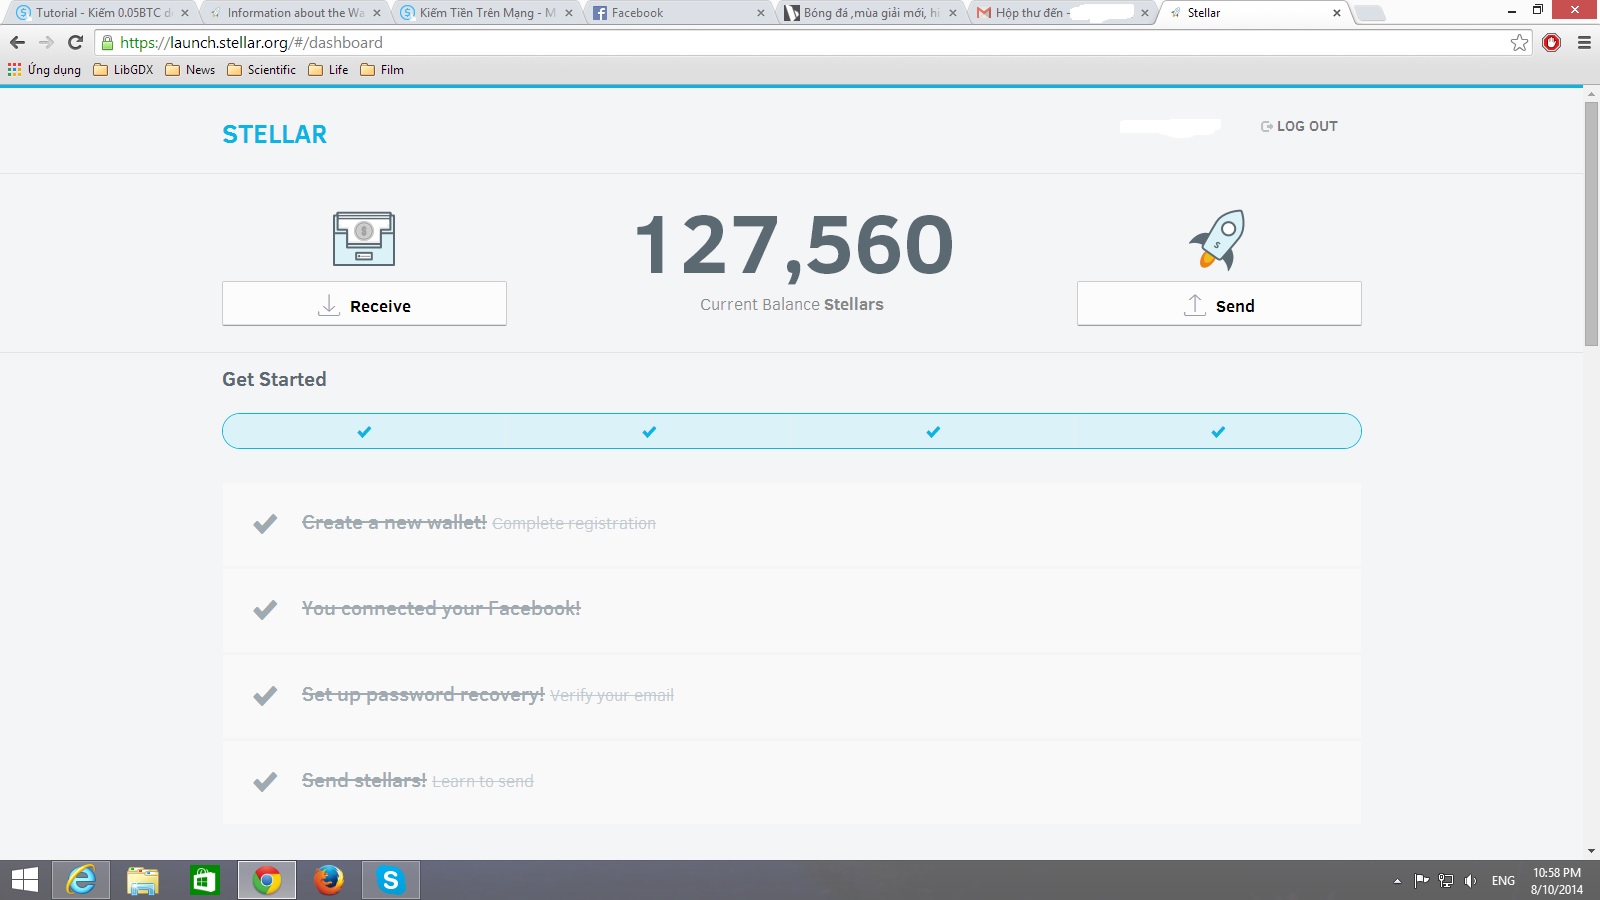Switch to the Hộp thư đến Gmail tab
The image size is (1600, 900).
click(1063, 13)
